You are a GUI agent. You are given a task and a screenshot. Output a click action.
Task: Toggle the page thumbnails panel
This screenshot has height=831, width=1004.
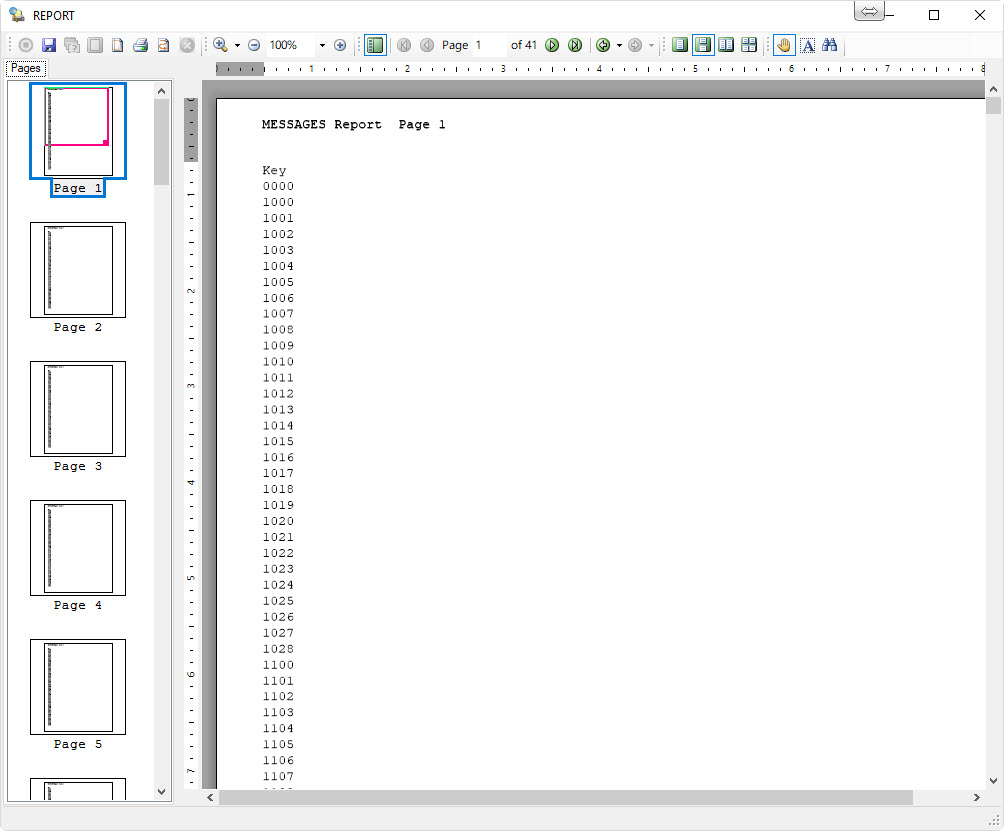(x=375, y=45)
